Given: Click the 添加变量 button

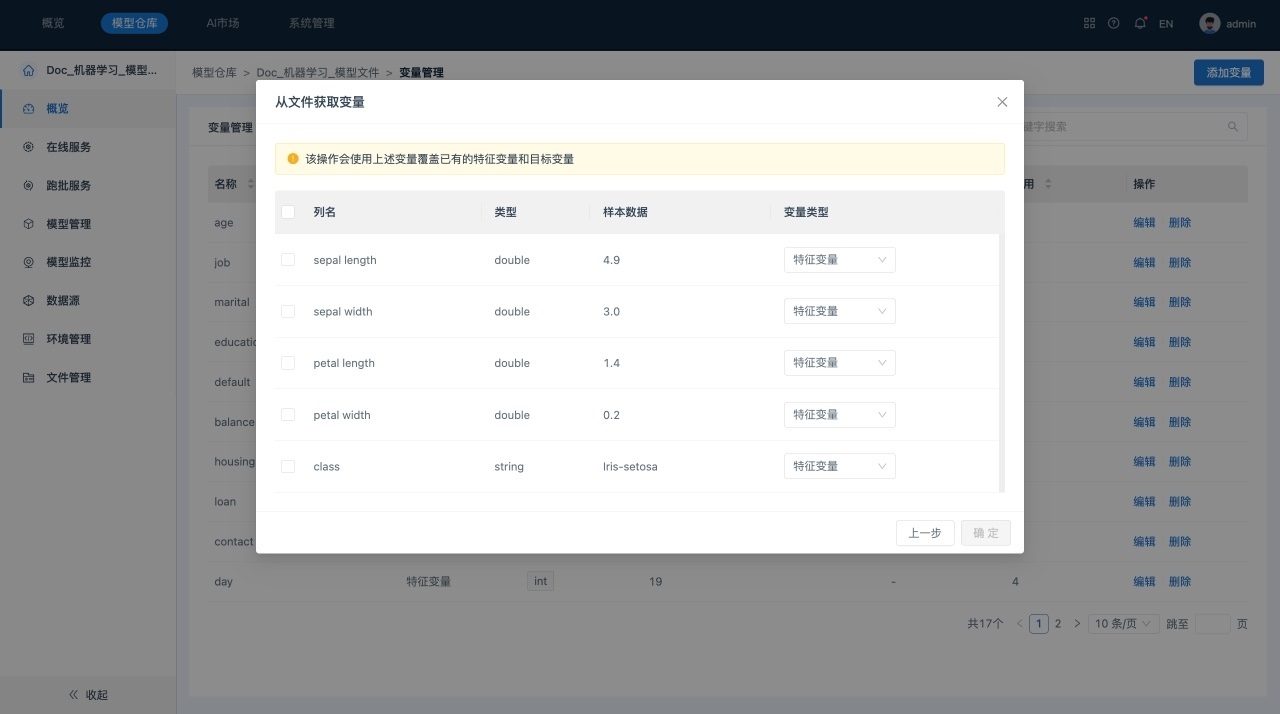Looking at the screenshot, I should (1228, 72).
